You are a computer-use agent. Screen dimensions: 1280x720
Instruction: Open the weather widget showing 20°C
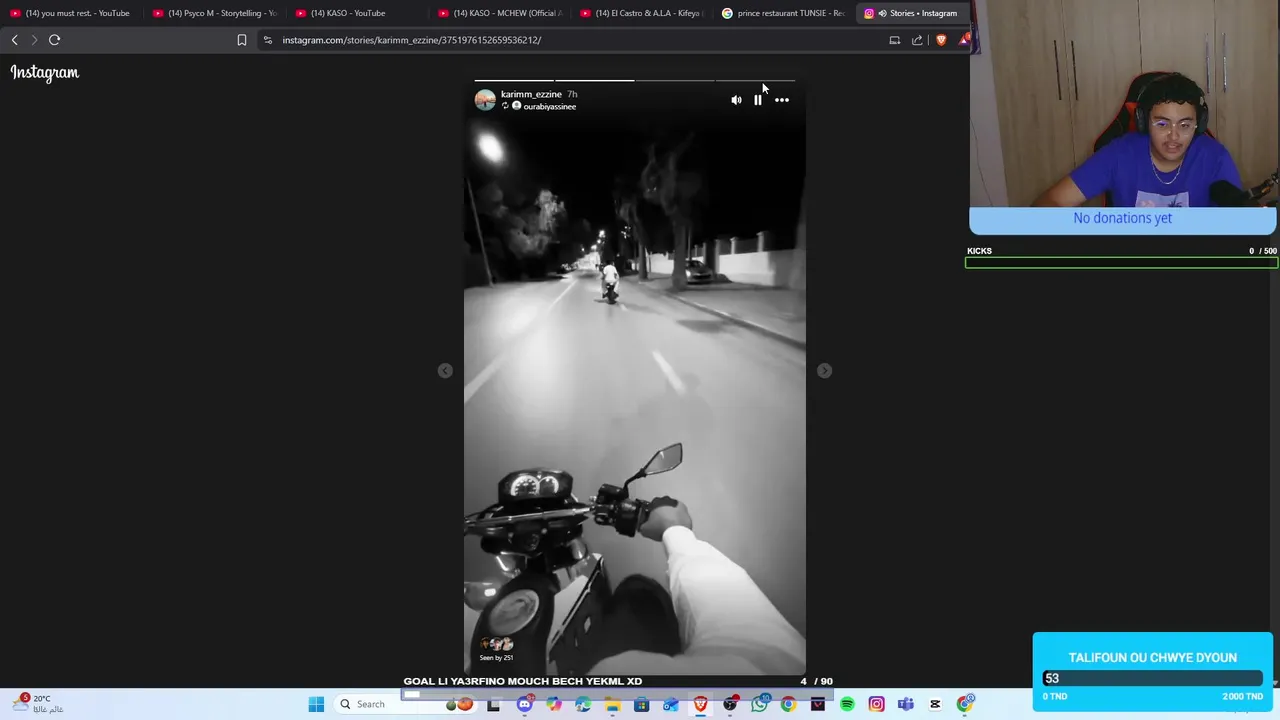click(40, 704)
